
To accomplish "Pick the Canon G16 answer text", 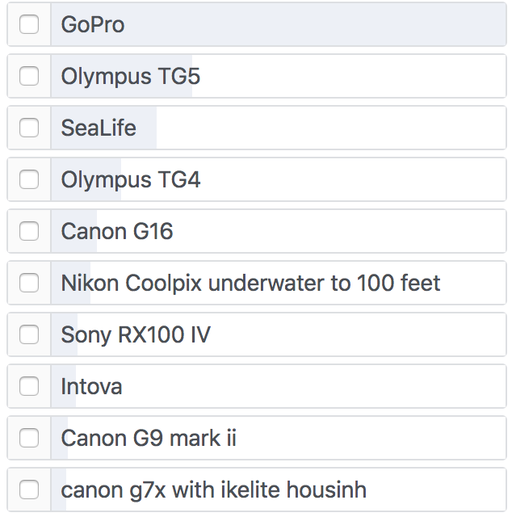I will [117, 231].
